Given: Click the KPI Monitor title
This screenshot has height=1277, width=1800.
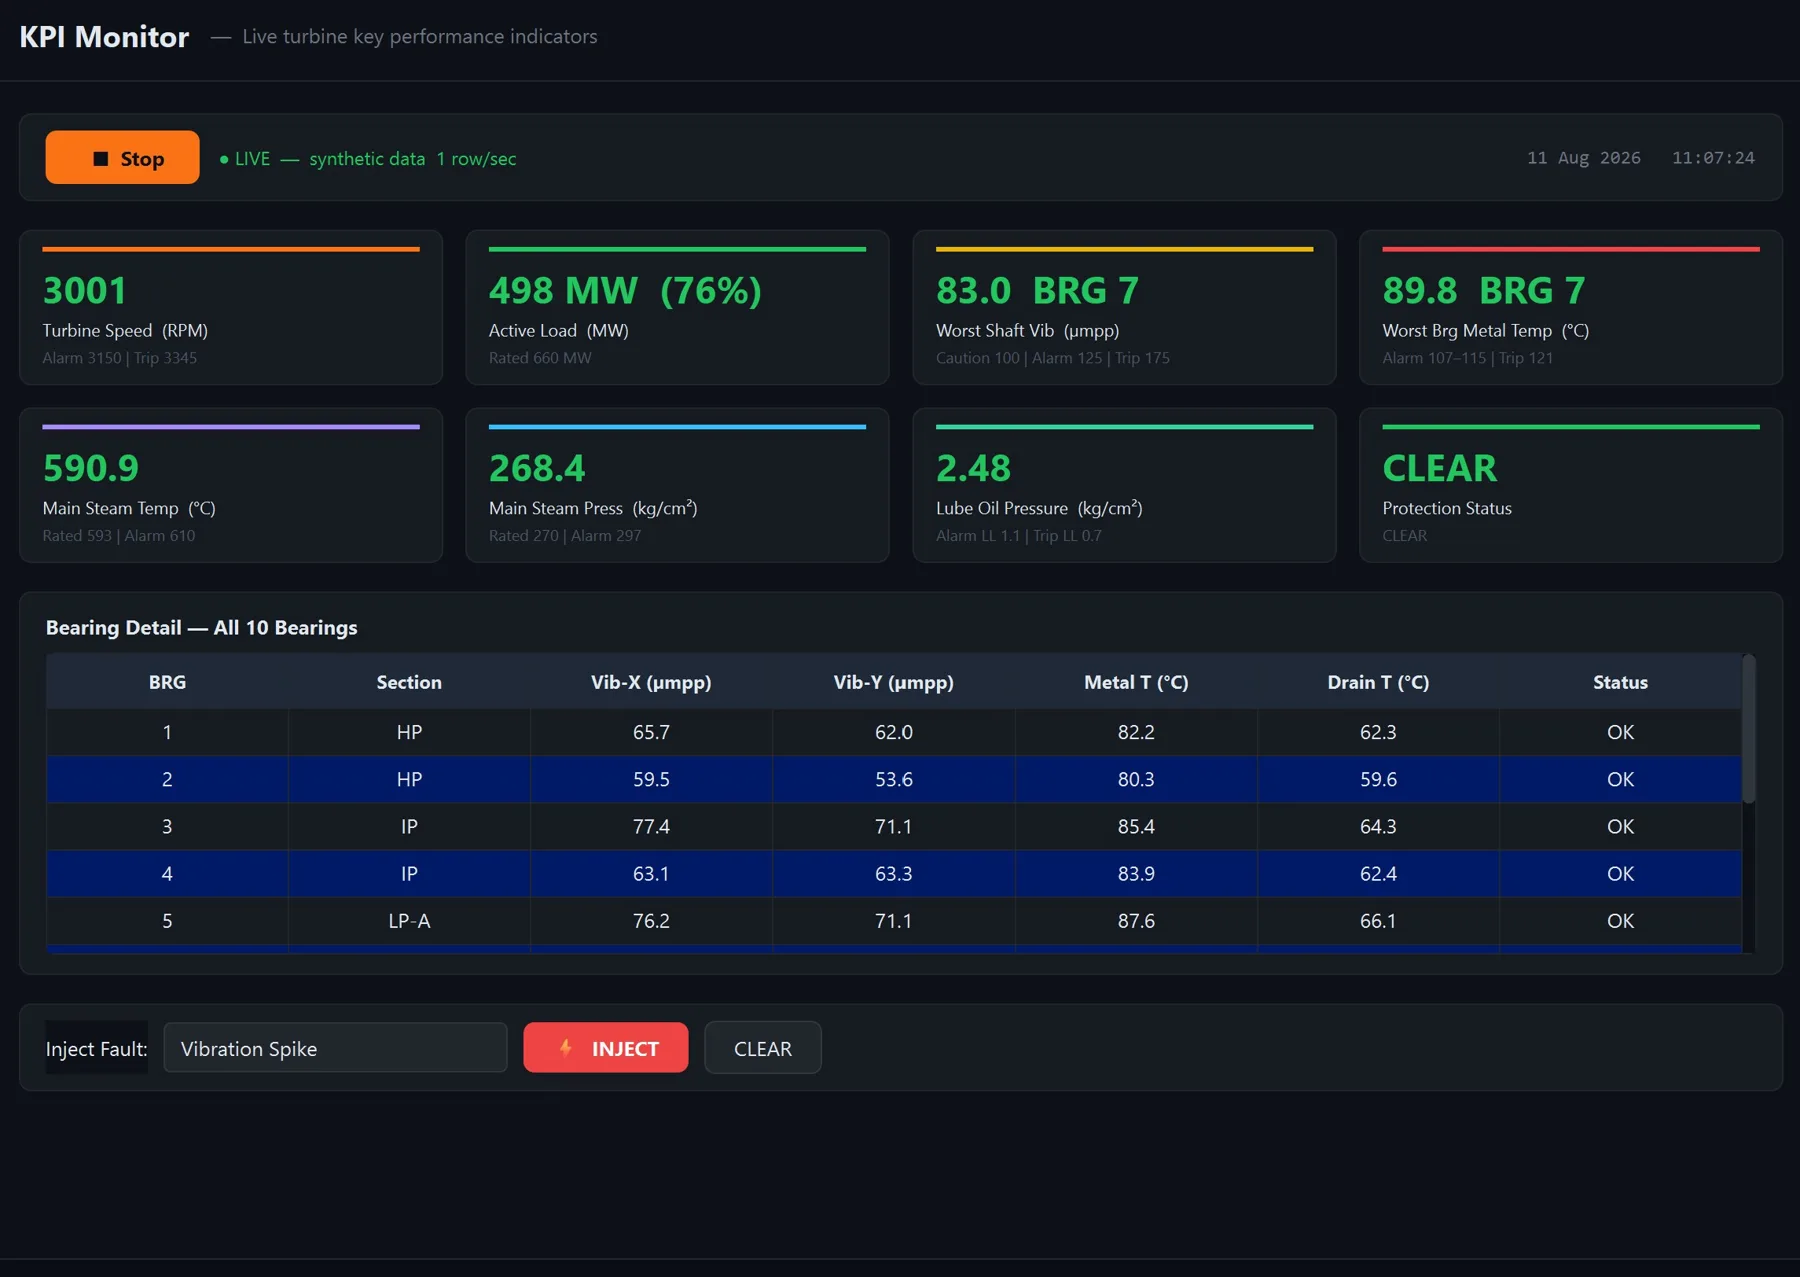Looking at the screenshot, I should point(104,37).
